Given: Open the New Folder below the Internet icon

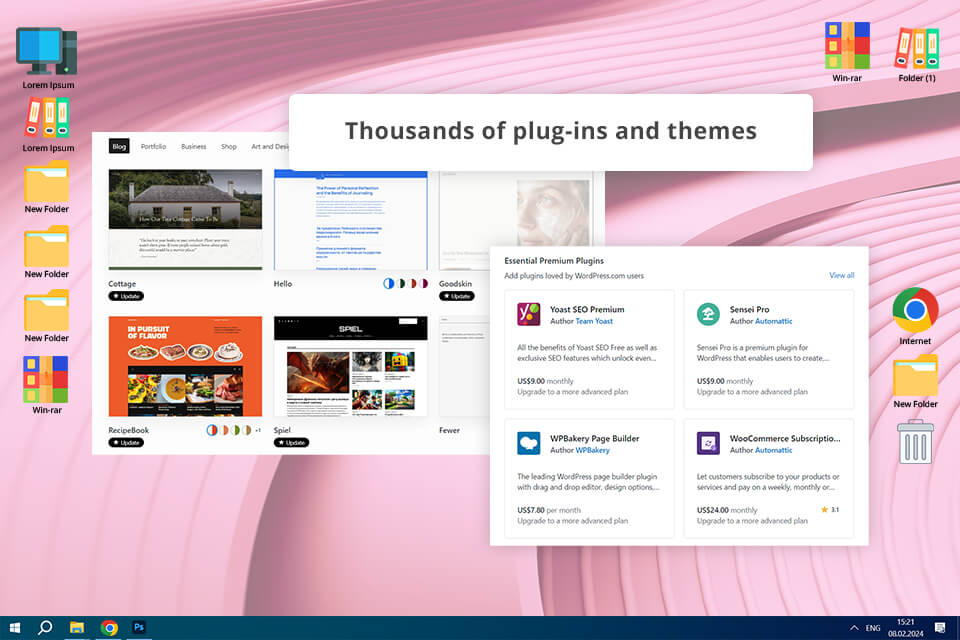Looking at the screenshot, I should coord(915,375).
